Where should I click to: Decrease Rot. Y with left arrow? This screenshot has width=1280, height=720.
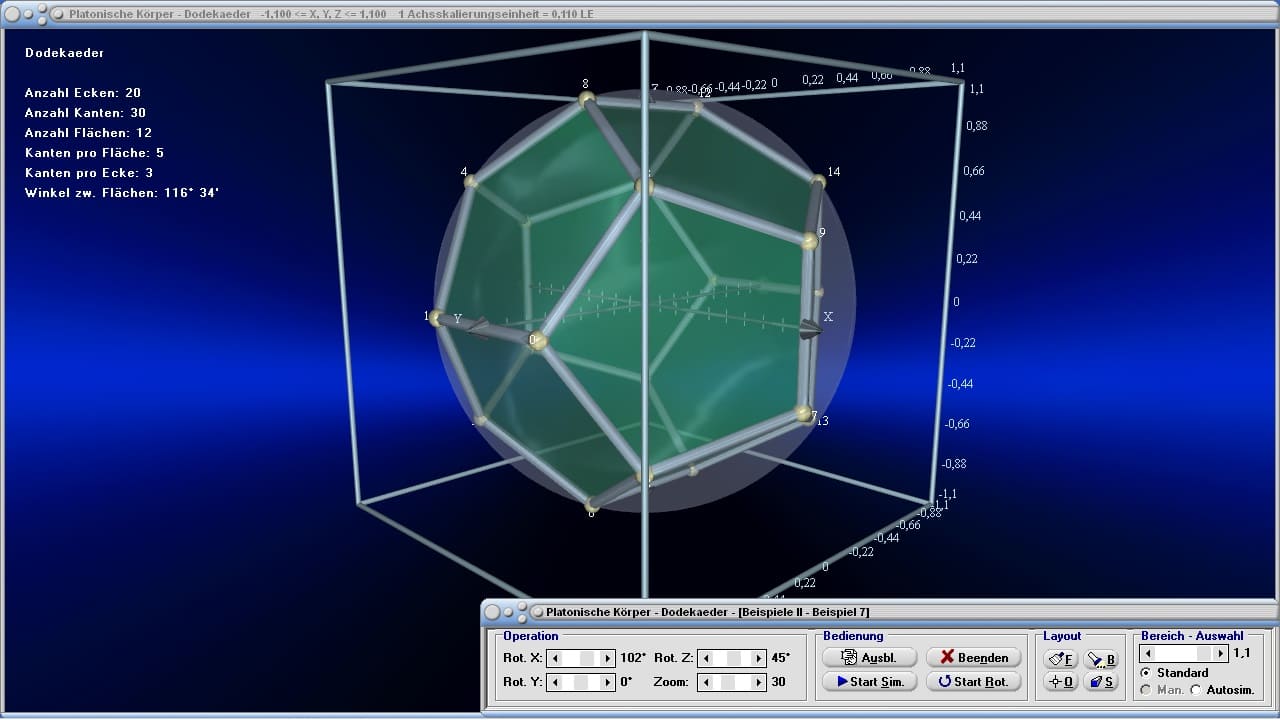(555, 682)
